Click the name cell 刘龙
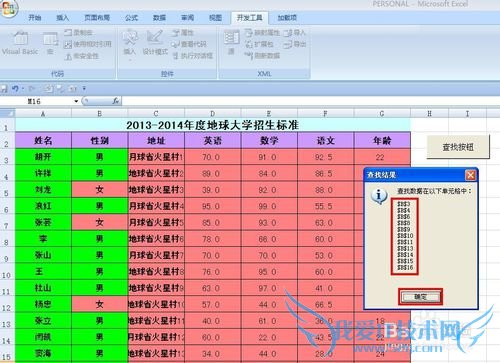Viewport: 500px width, 363px height. click(x=43, y=190)
